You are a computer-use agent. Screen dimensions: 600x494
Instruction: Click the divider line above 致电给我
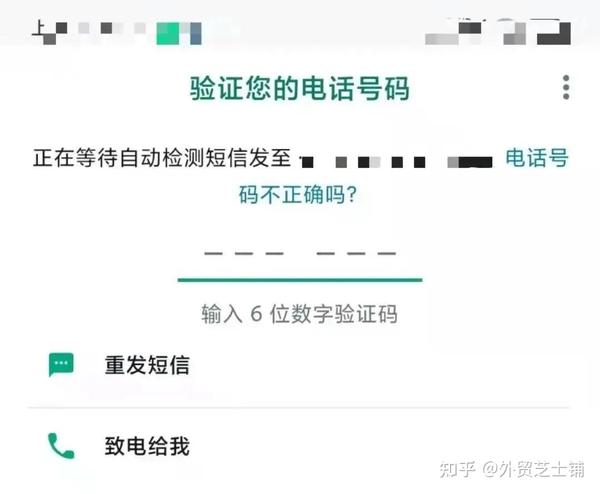click(x=299, y=408)
